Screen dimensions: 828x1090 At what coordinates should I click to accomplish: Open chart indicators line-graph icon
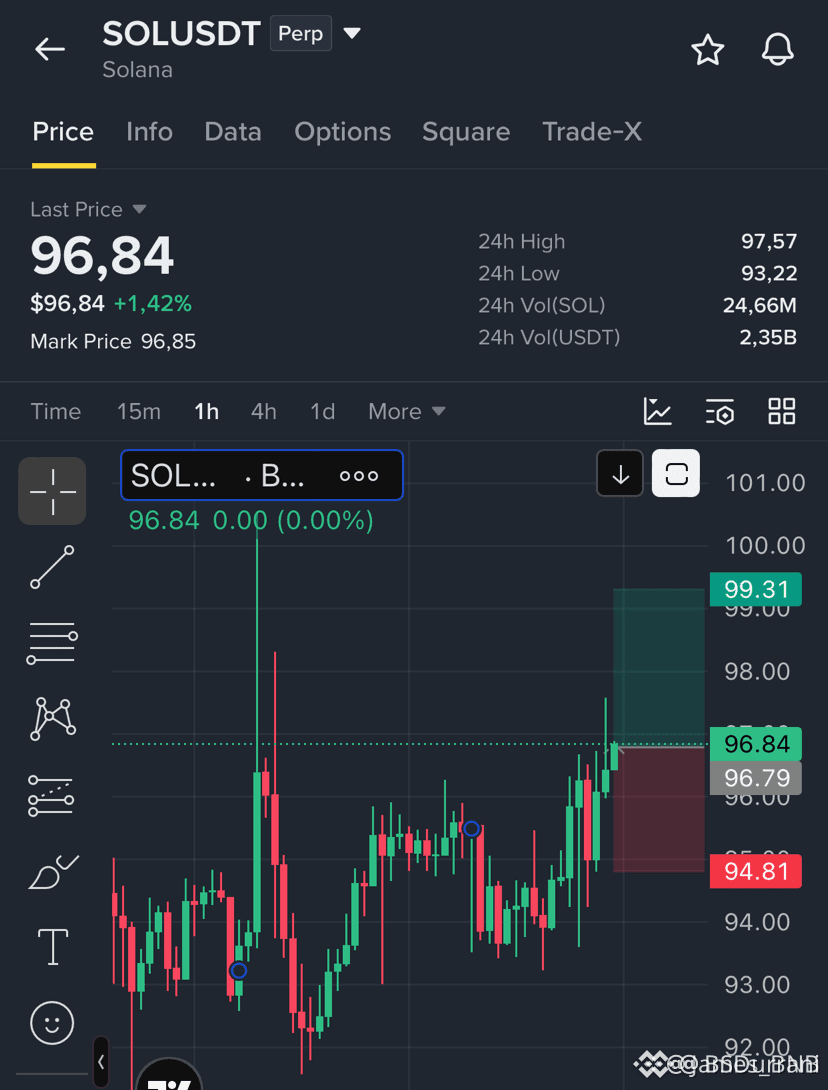[x=658, y=412]
